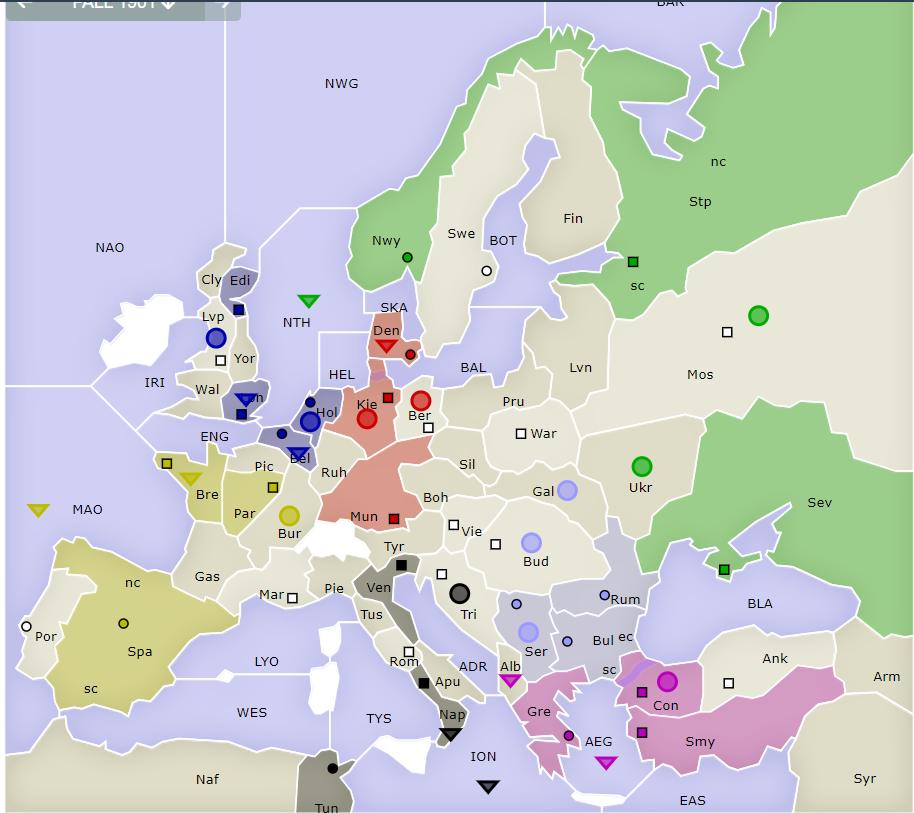Click the NWG sea label

click(342, 84)
